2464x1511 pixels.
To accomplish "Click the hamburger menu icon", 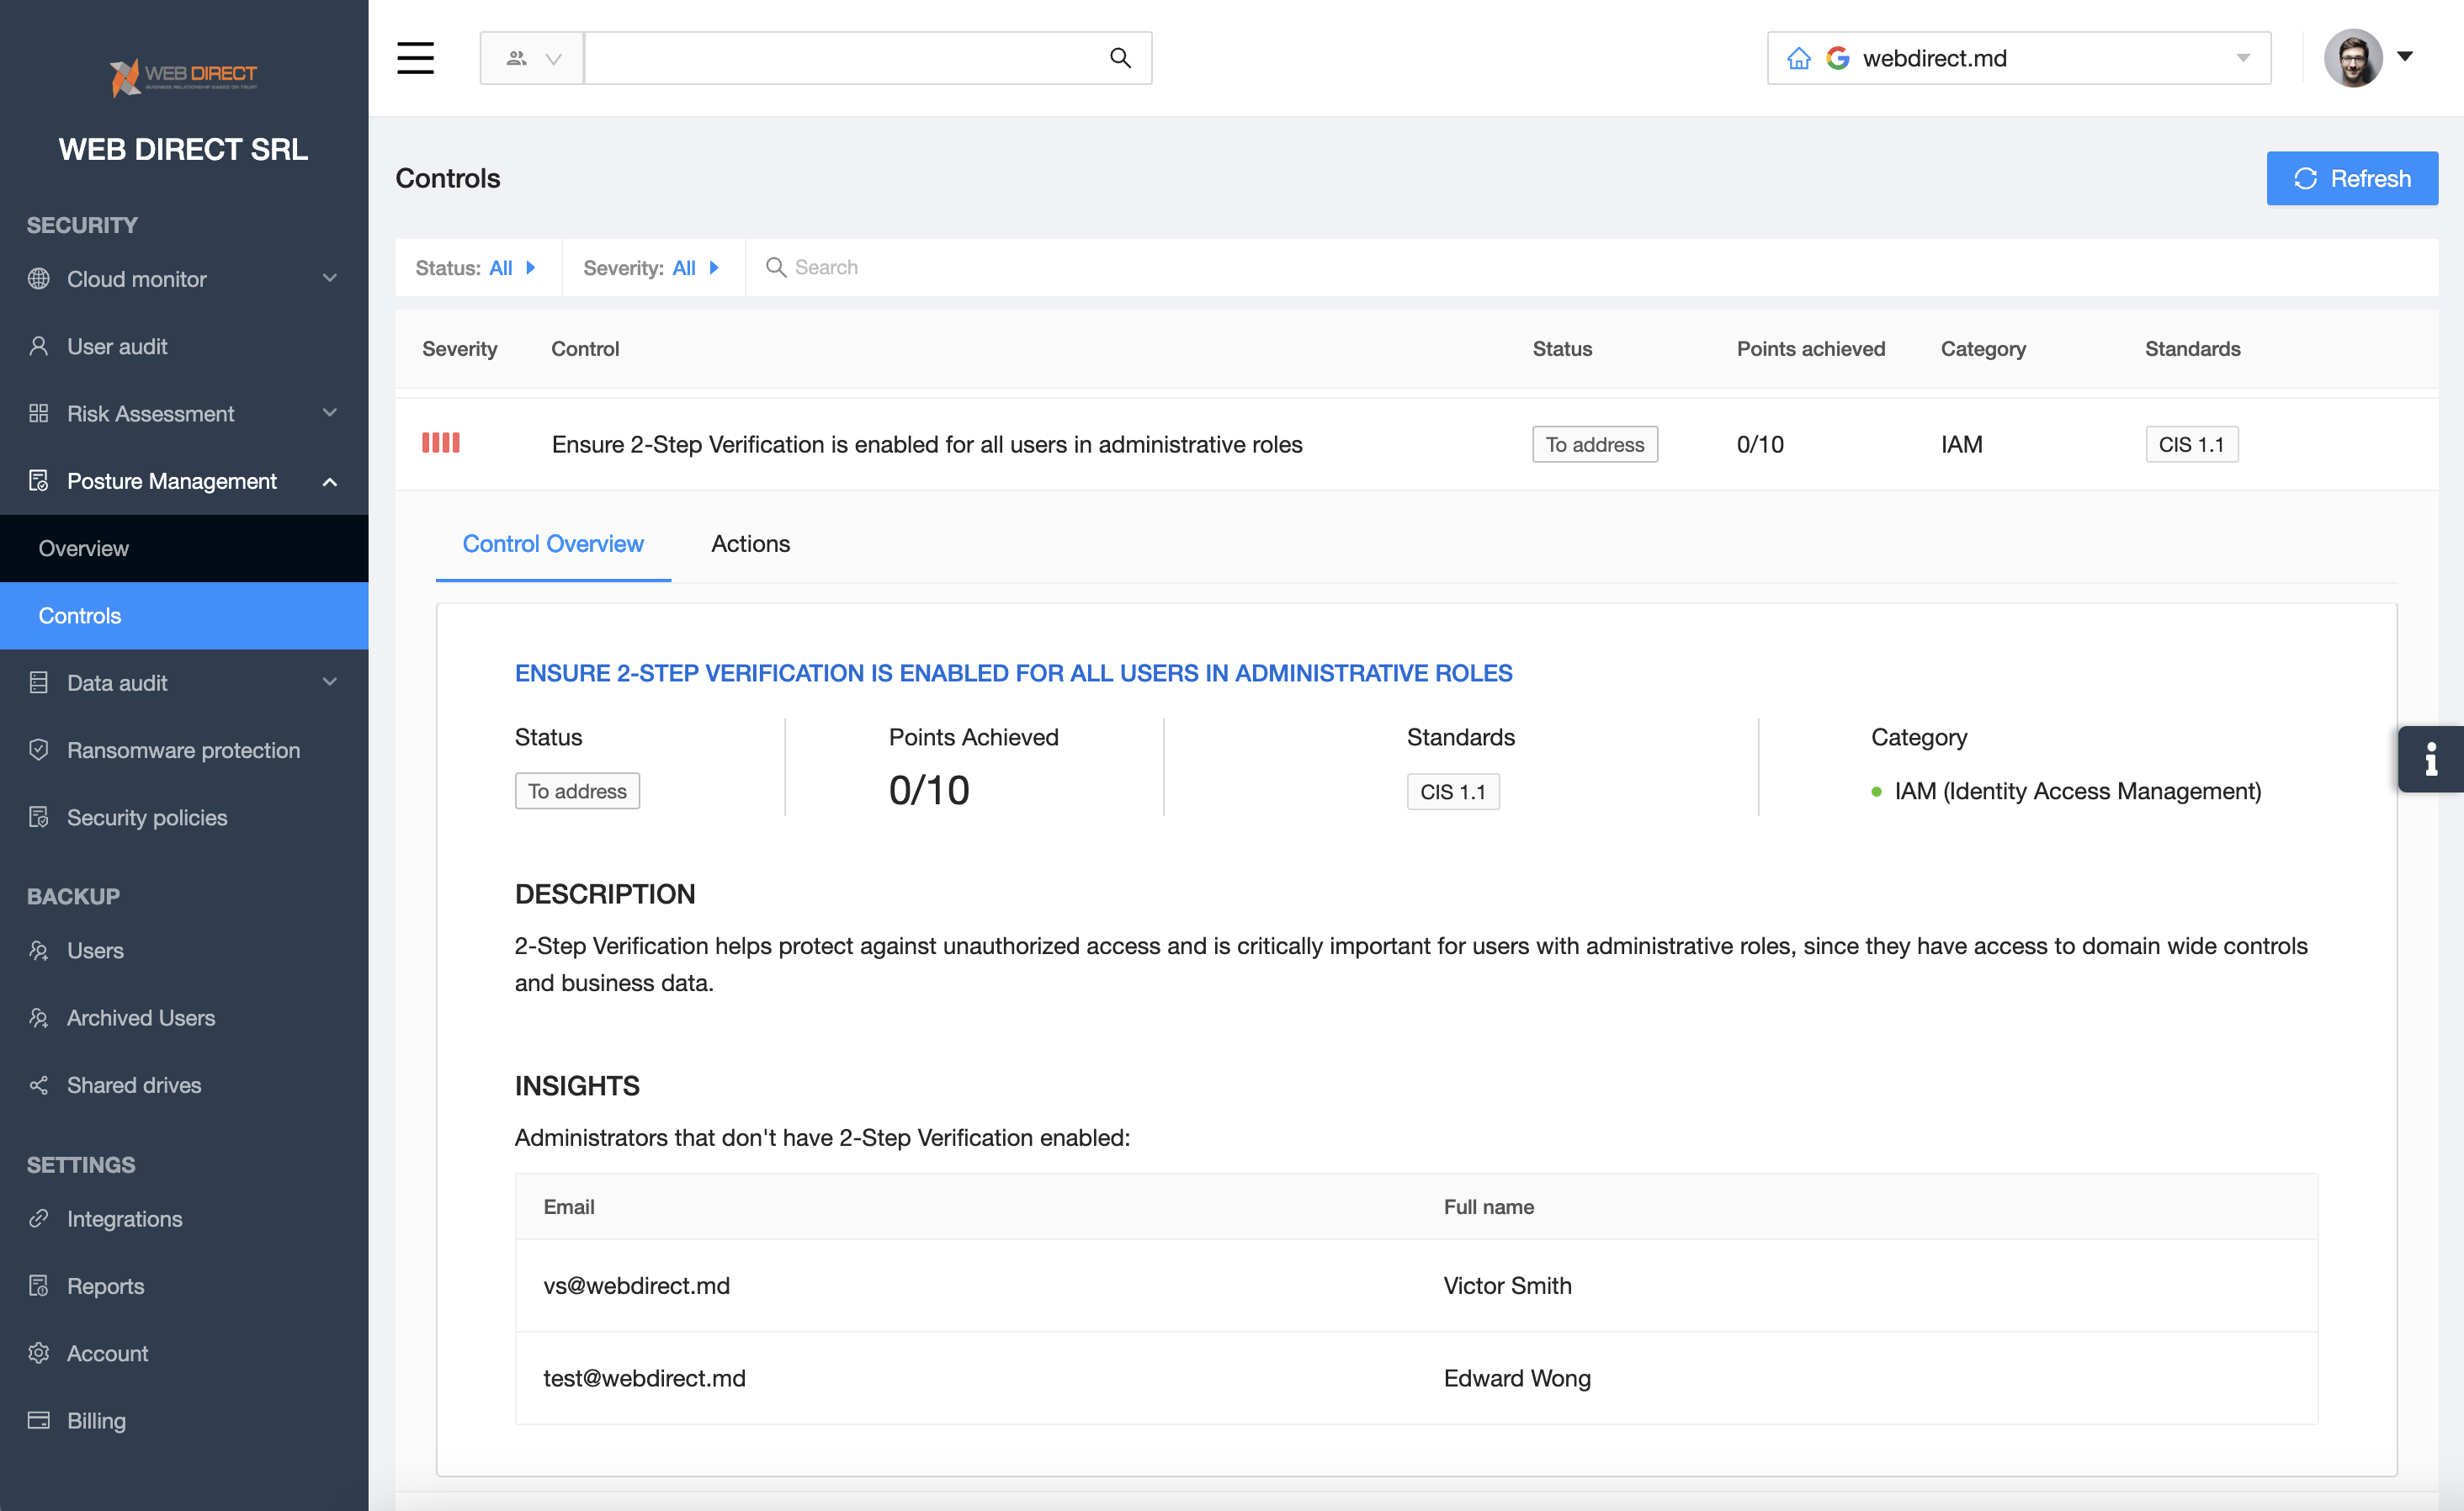I will click(x=415, y=58).
